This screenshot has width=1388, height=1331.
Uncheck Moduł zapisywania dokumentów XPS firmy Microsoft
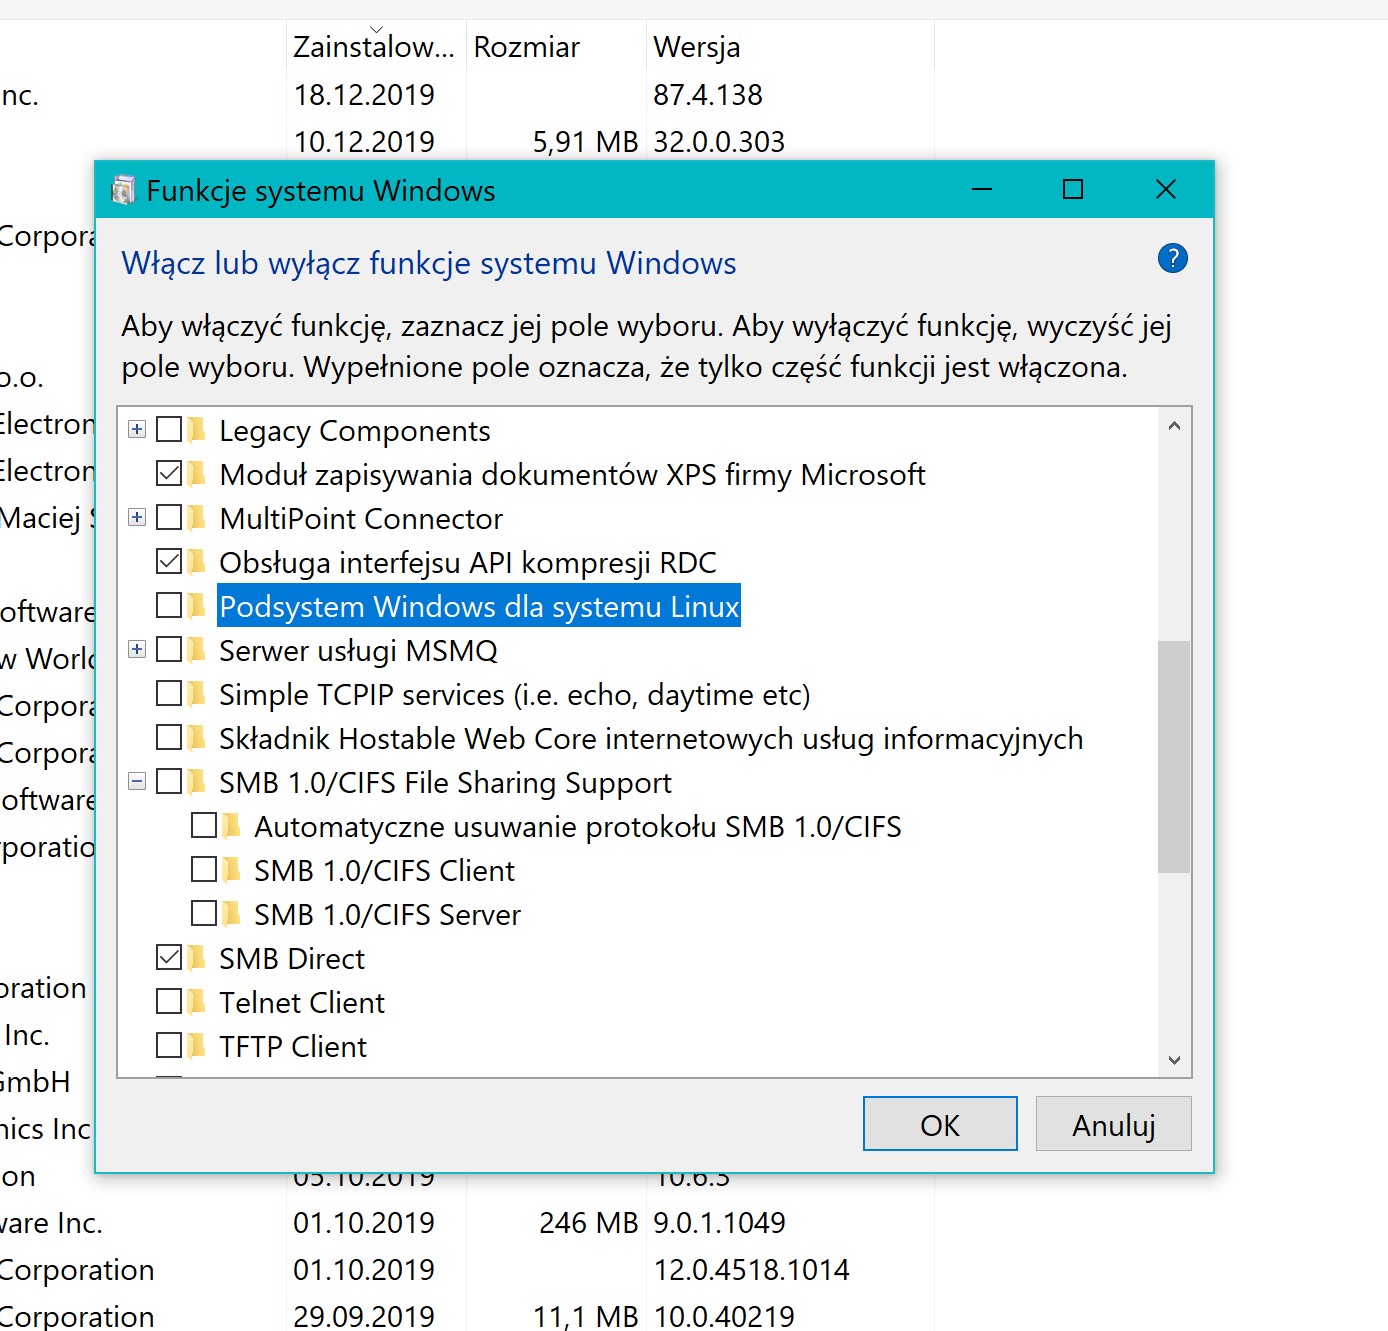click(x=169, y=473)
